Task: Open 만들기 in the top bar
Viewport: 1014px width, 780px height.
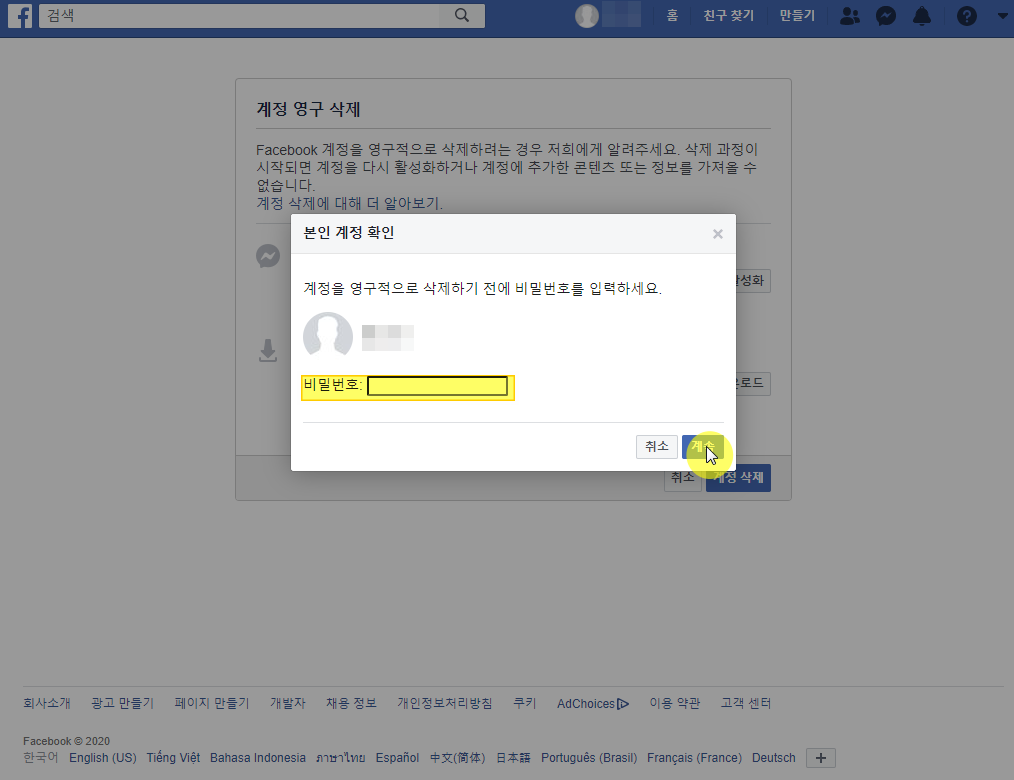Action: pyautogui.click(x=797, y=16)
